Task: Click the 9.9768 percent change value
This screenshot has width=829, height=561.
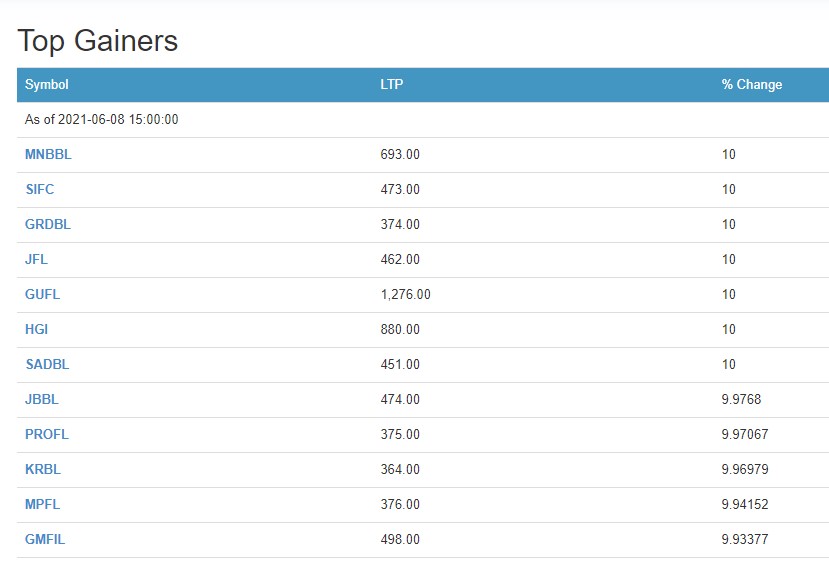Action: click(x=742, y=400)
